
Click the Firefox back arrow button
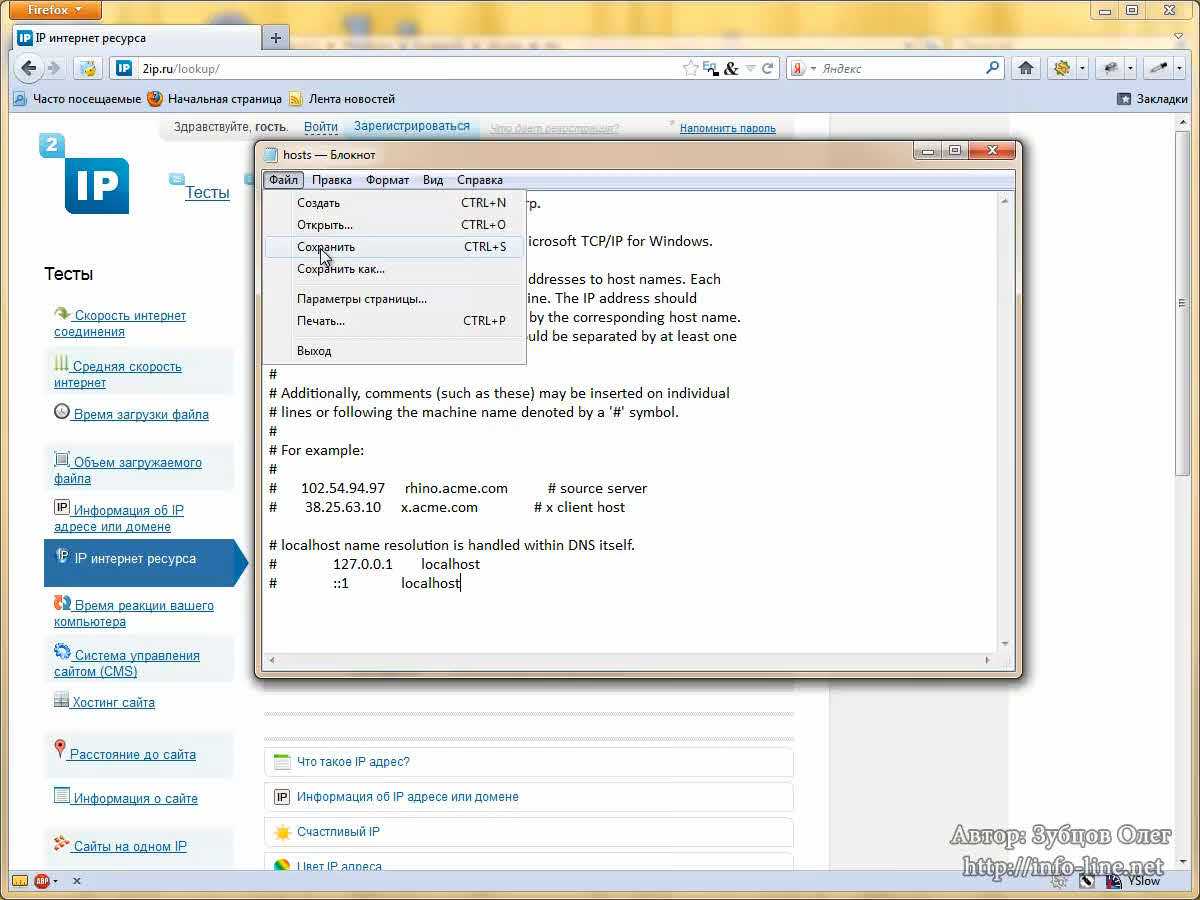(x=28, y=68)
